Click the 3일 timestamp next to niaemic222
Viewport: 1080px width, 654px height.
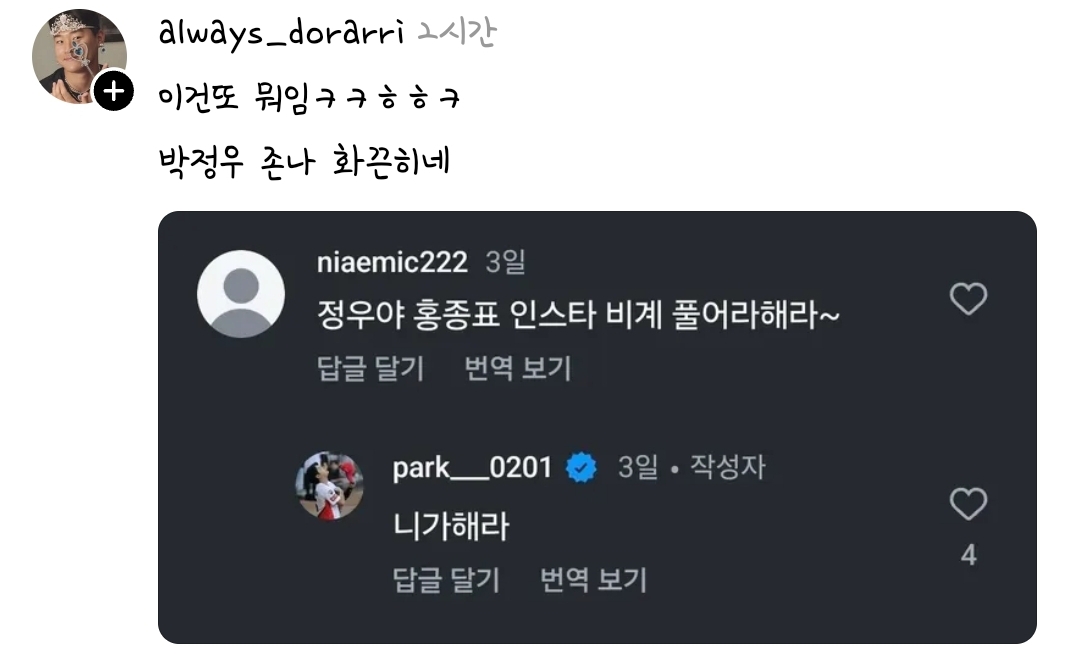tap(506, 262)
